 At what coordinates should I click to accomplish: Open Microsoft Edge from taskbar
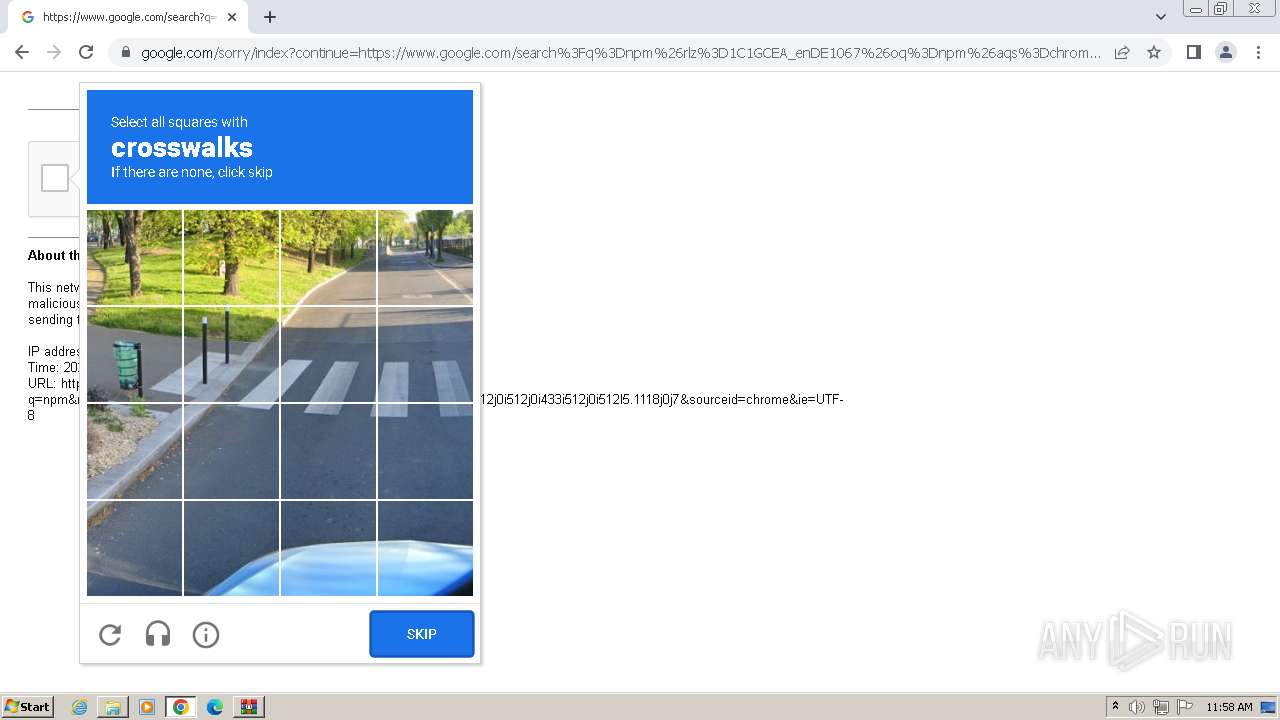pos(215,707)
